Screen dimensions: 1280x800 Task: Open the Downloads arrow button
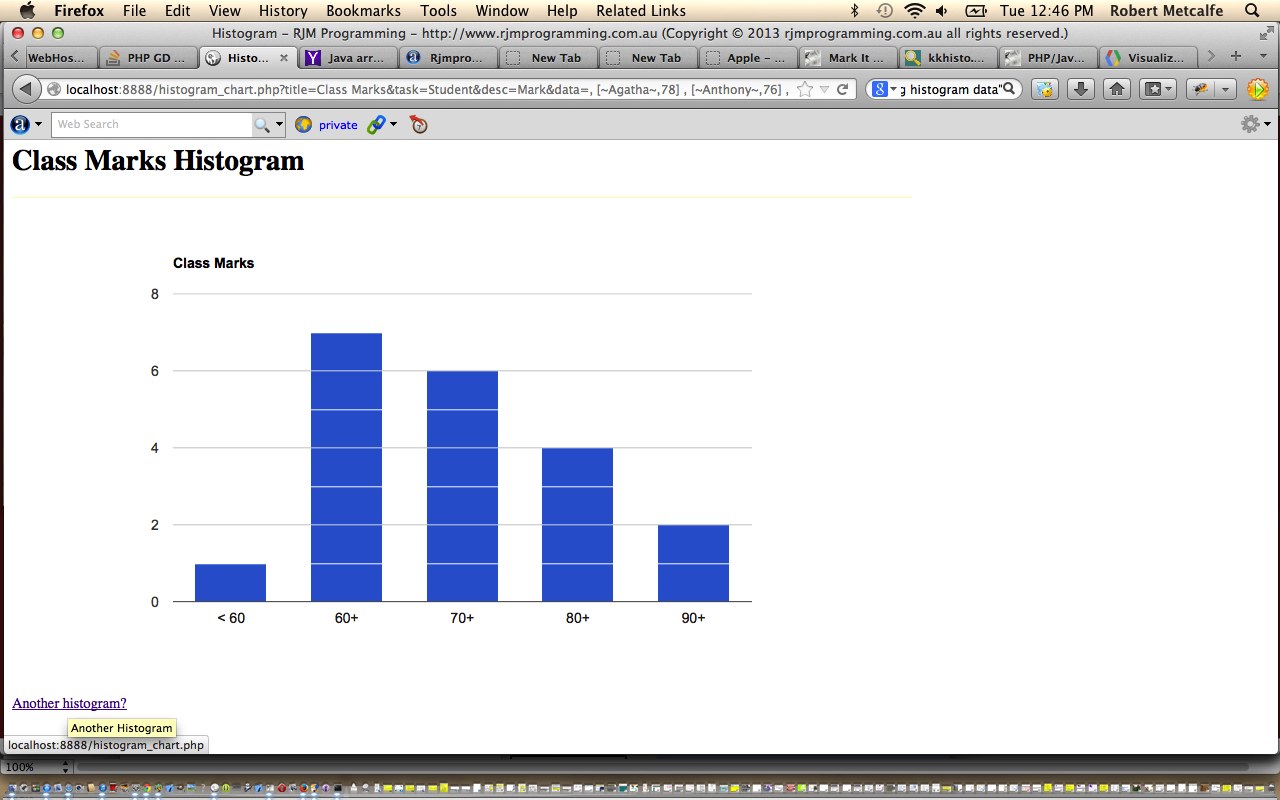[x=1080, y=89]
